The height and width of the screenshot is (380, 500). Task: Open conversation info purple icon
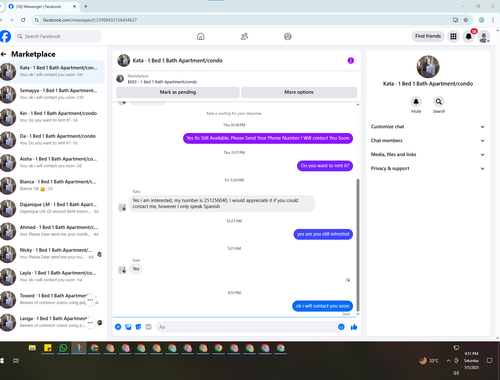[x=351, y=60]
